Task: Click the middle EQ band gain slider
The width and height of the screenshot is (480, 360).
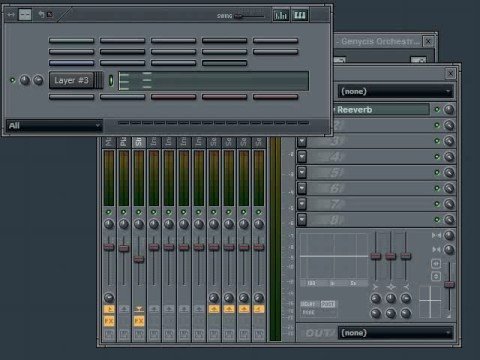Action: (x=391, y=256)
